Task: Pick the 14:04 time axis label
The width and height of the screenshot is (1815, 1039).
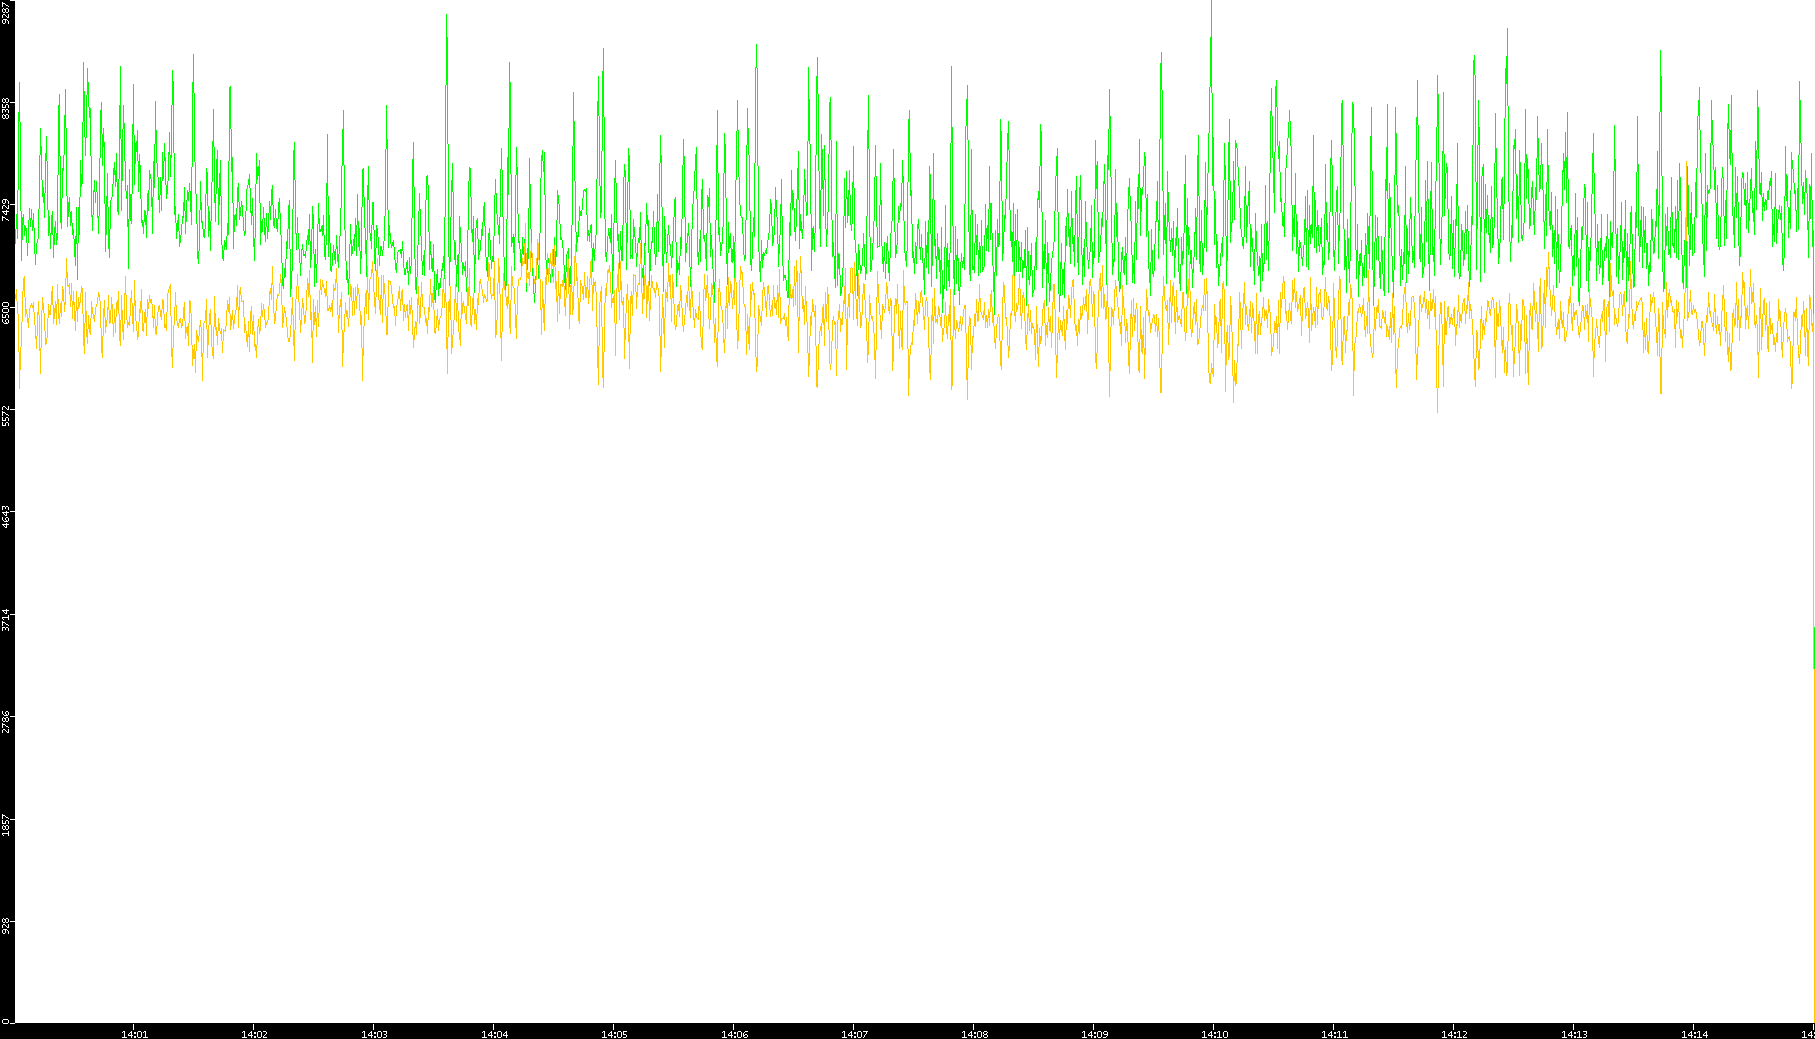Action: (495, 1034)
